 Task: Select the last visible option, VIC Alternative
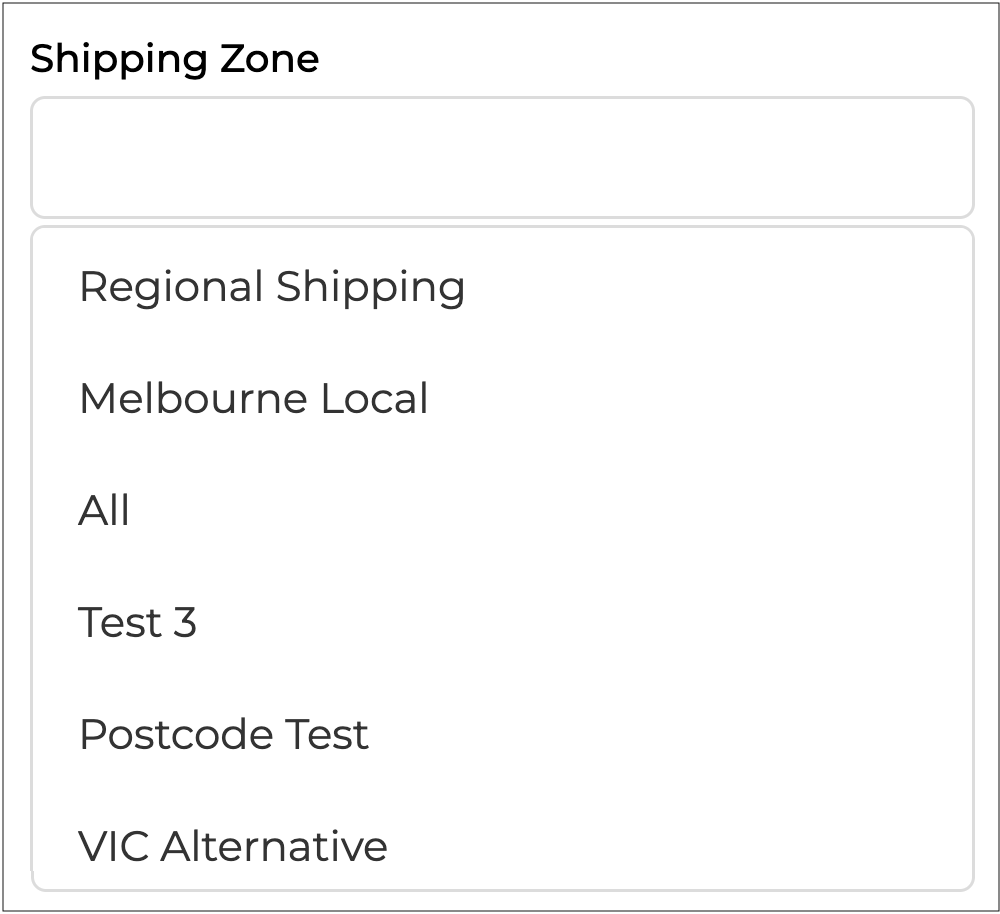[x=232, y=846]
